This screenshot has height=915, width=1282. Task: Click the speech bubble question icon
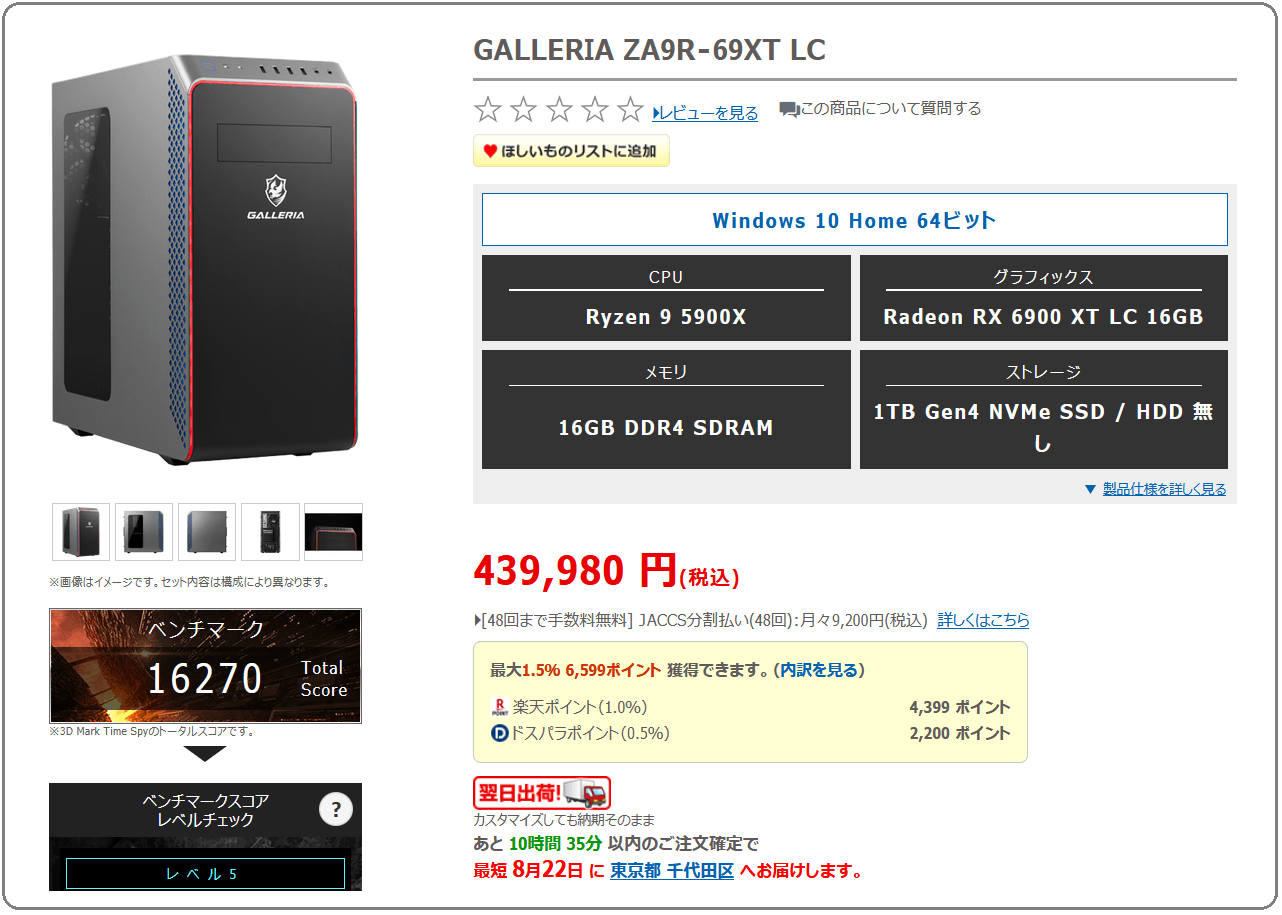point(789,110)
